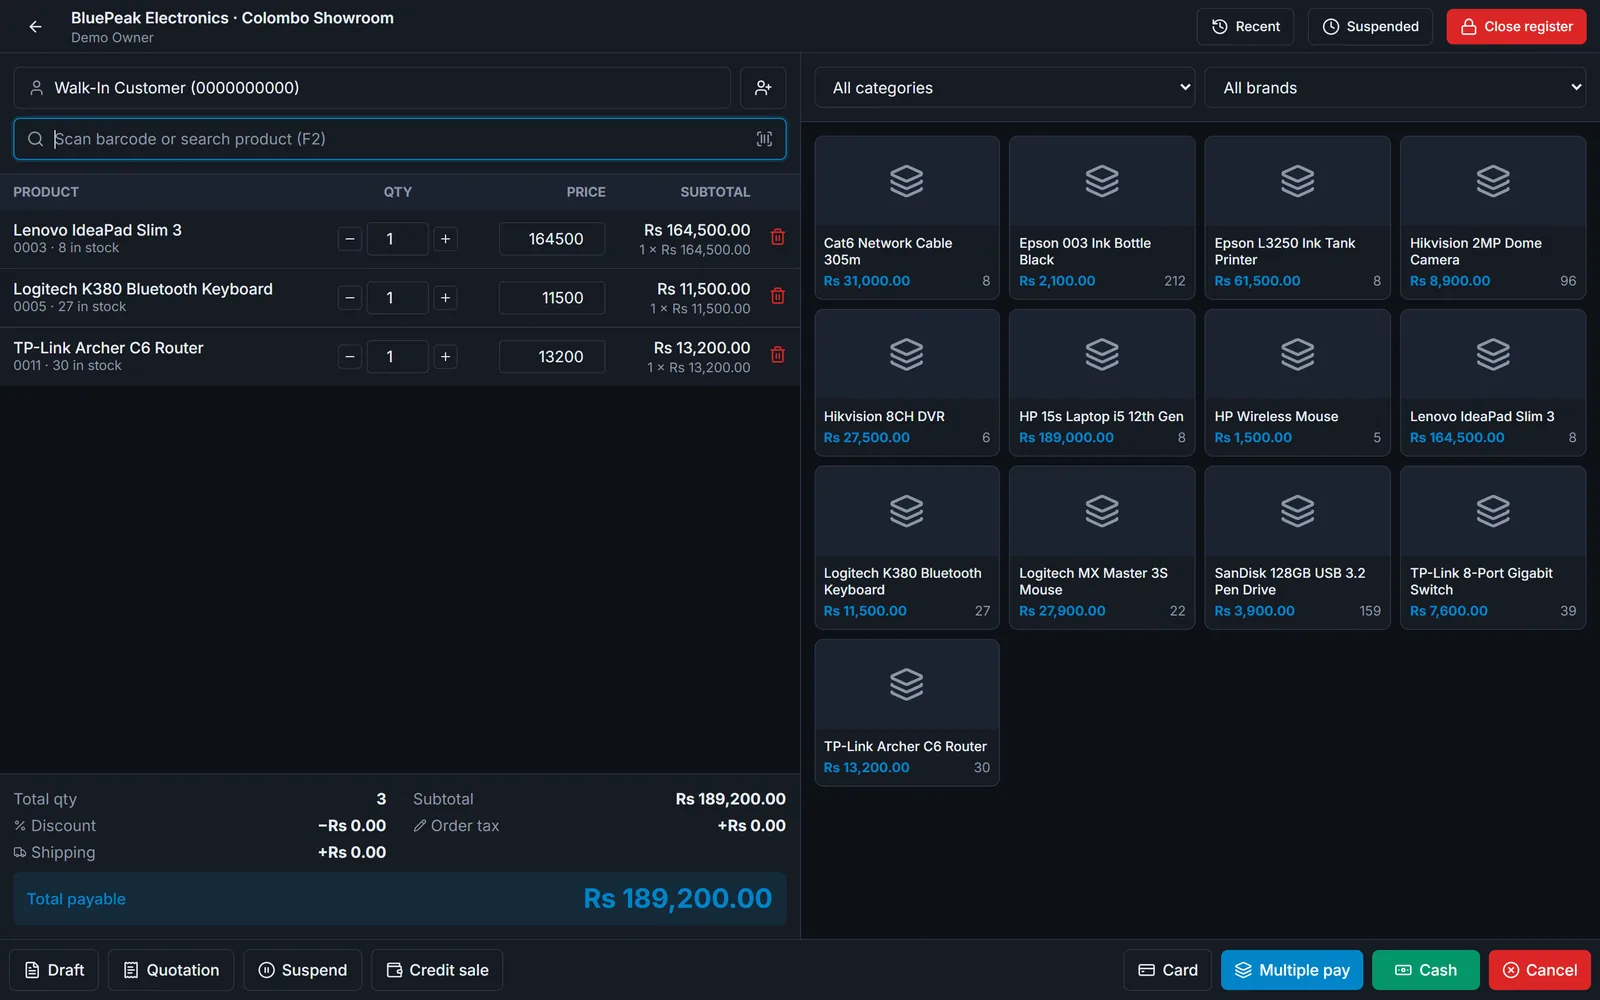Add SanDisk 128GB USB Pen Drive
This screenshot has height=1000, width=1600.
1297,548
